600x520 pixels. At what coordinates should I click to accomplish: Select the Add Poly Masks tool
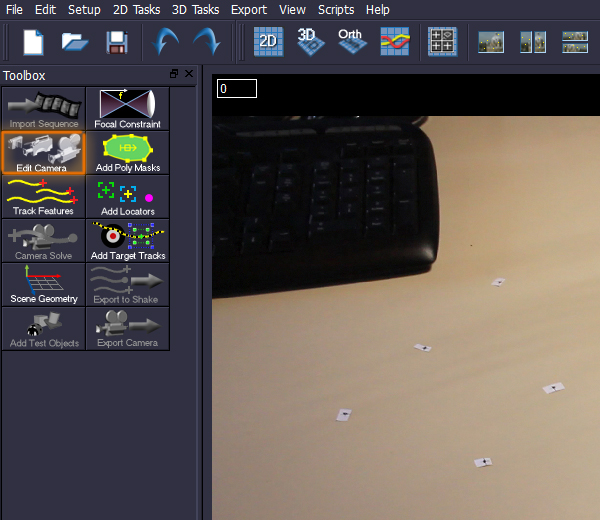(128, 153)
